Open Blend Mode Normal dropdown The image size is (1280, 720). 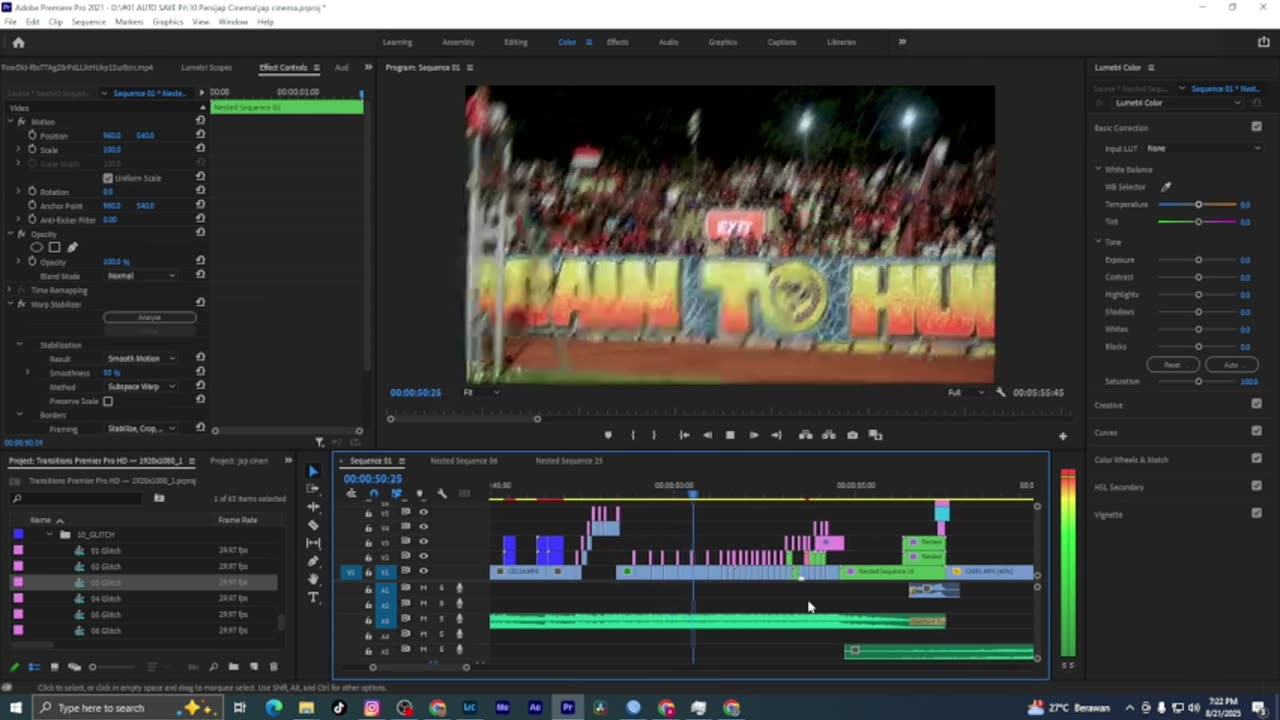[141, 276]
